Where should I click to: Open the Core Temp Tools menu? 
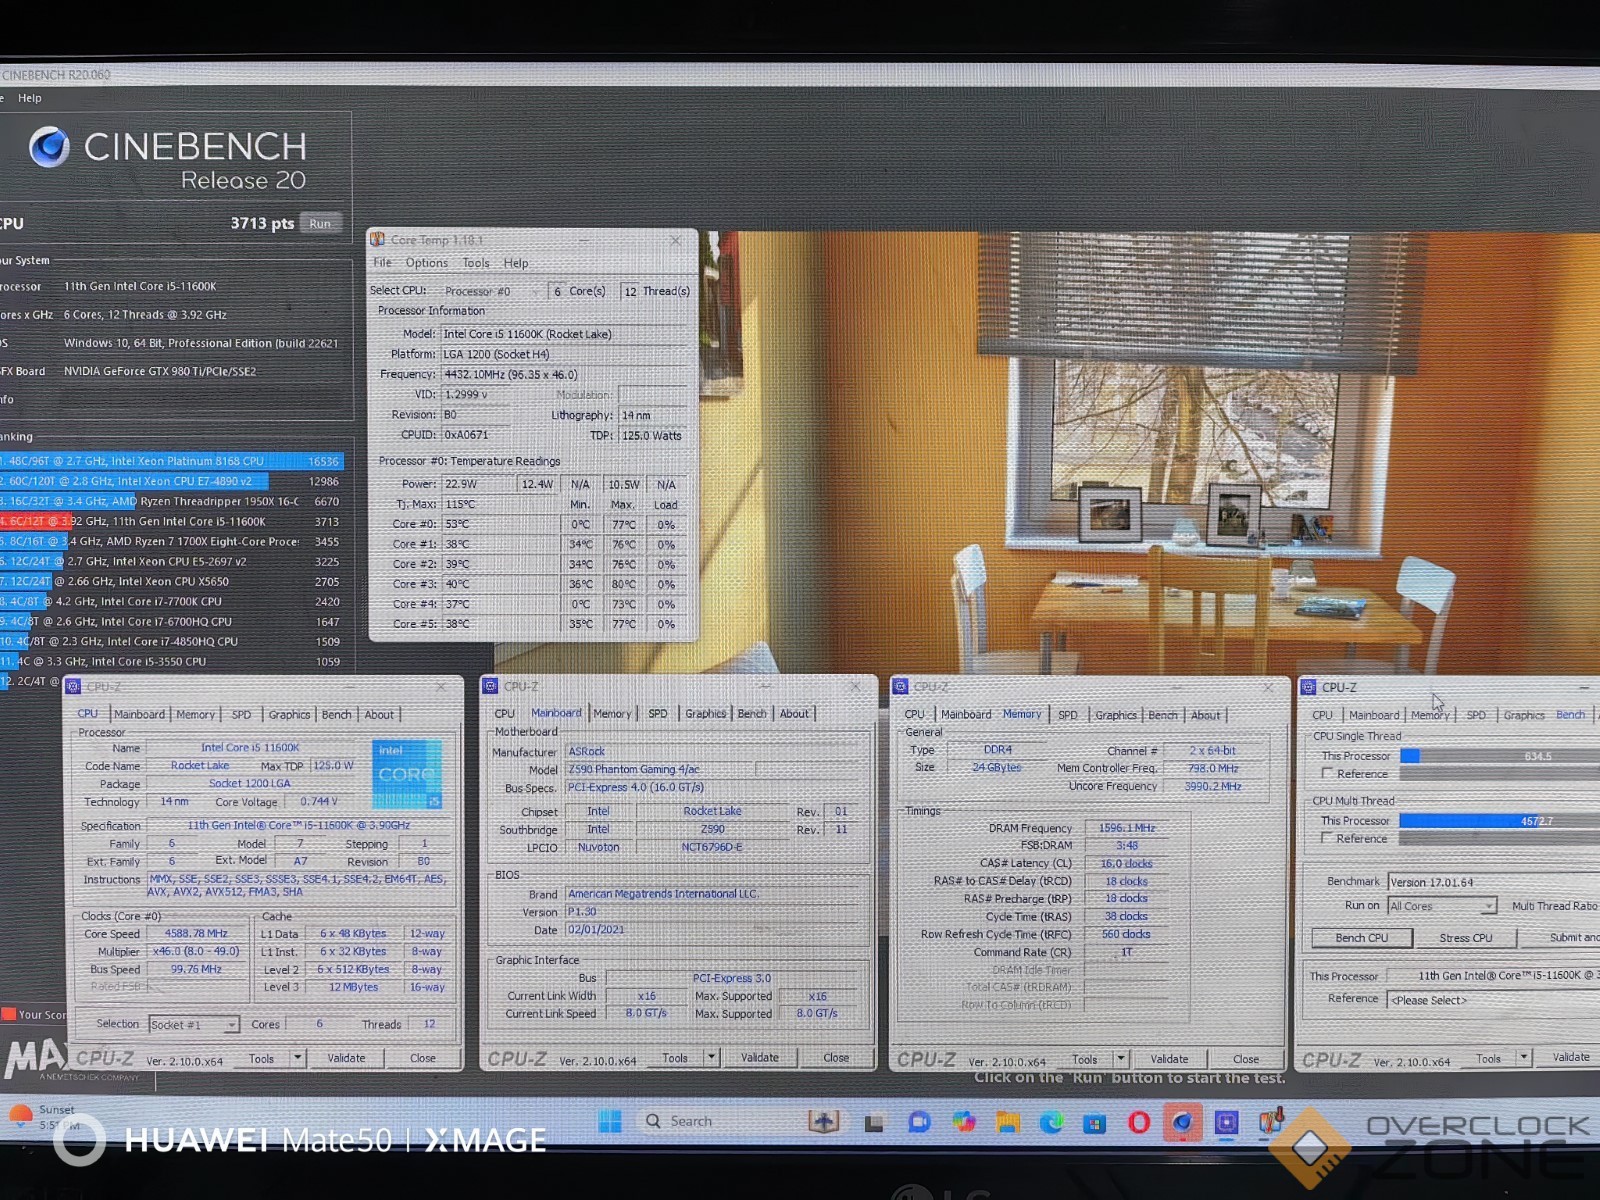coord(476,263)
